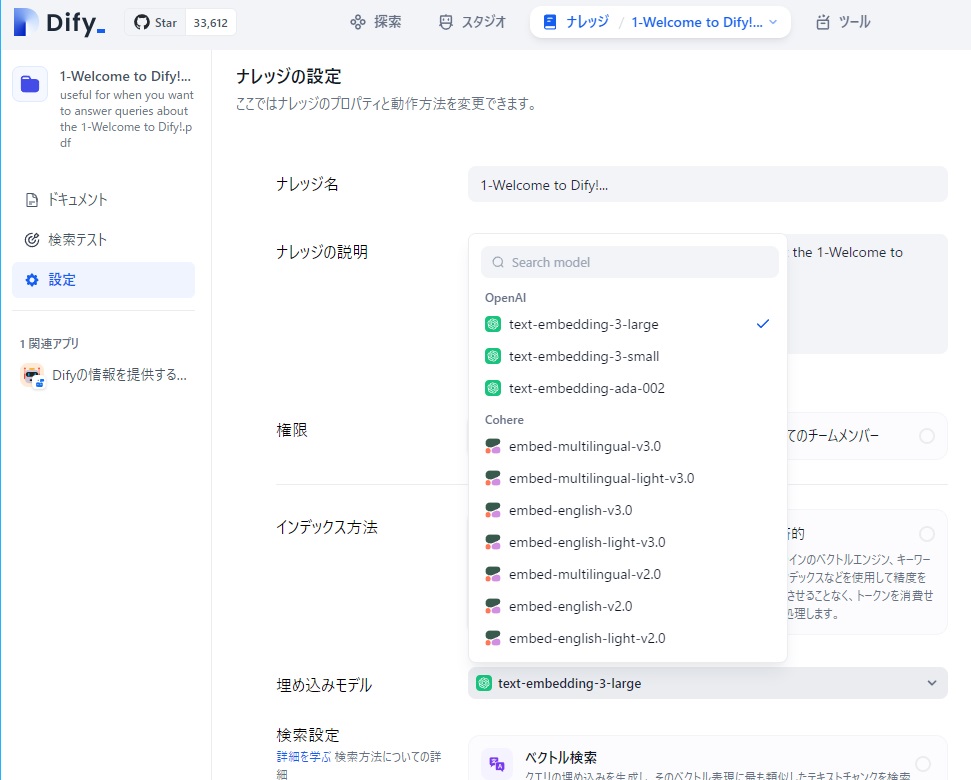The height and width of the screenshot is (780, 971).
Task: Click the インデックス方法 label
Action: 327,527
